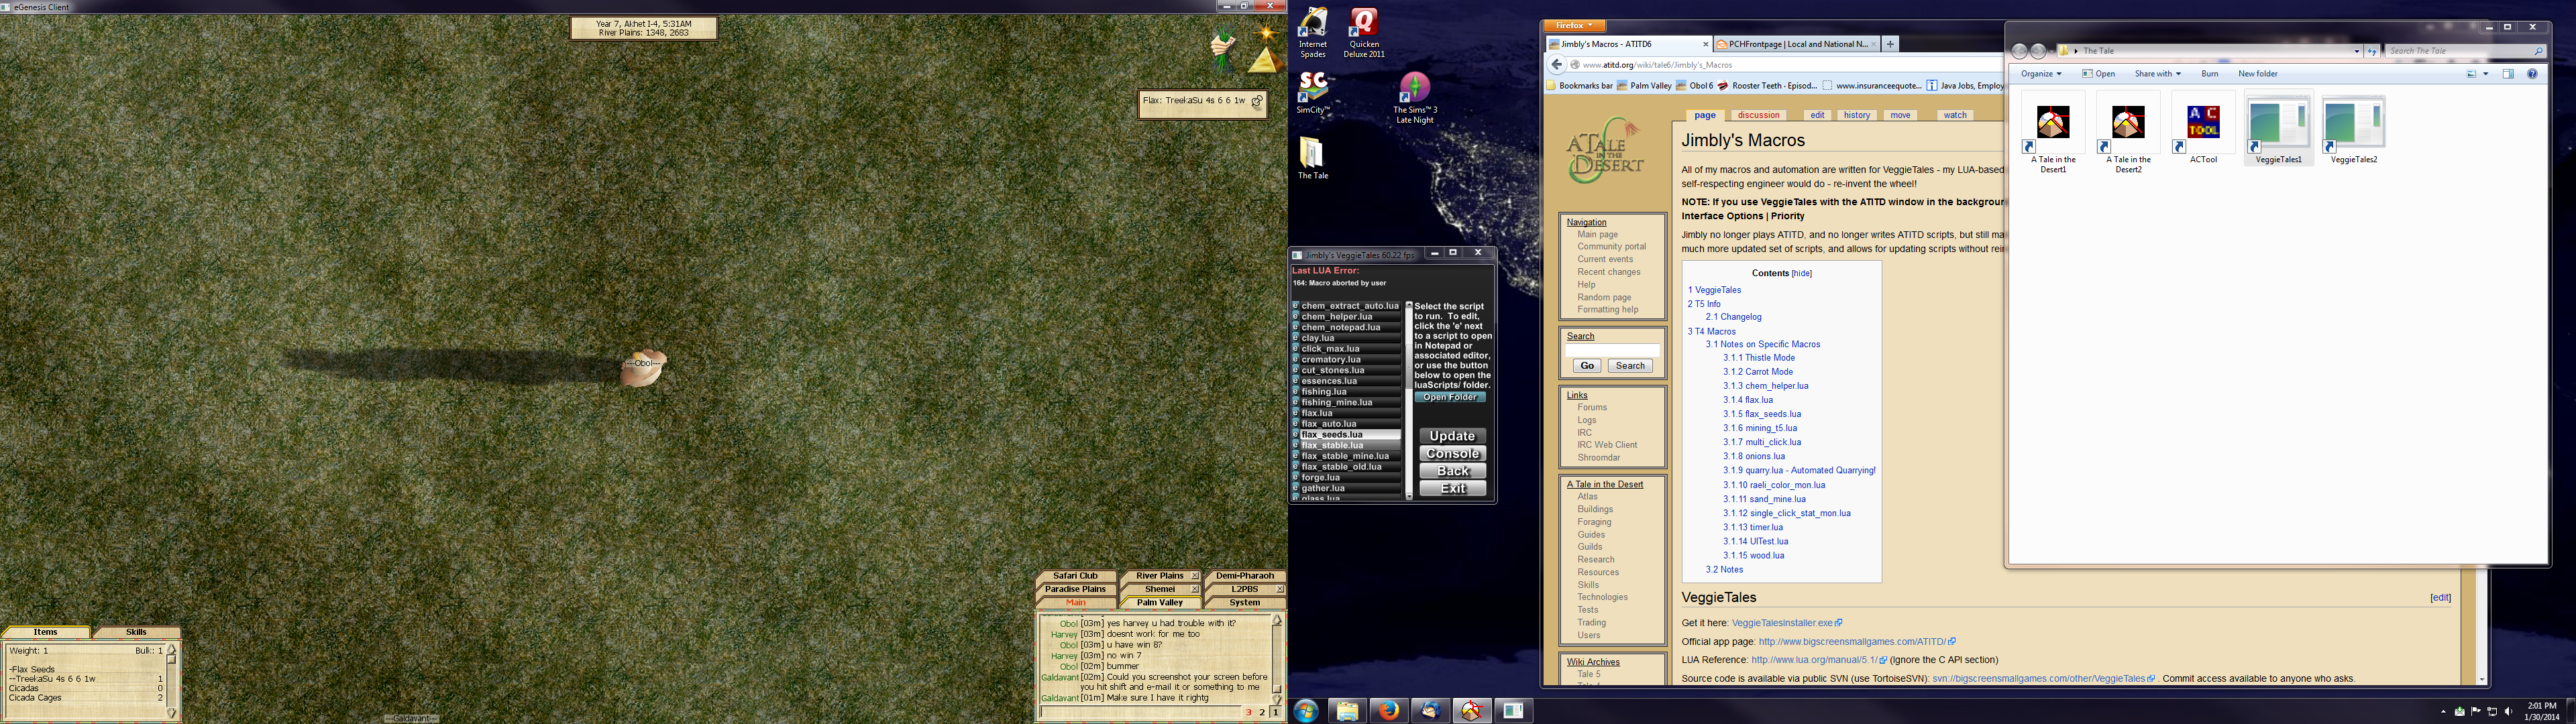This screenshot has height=724, width=2576.
Task: Switch to the Palm Valley chat tab
Action: (1160, 603)
